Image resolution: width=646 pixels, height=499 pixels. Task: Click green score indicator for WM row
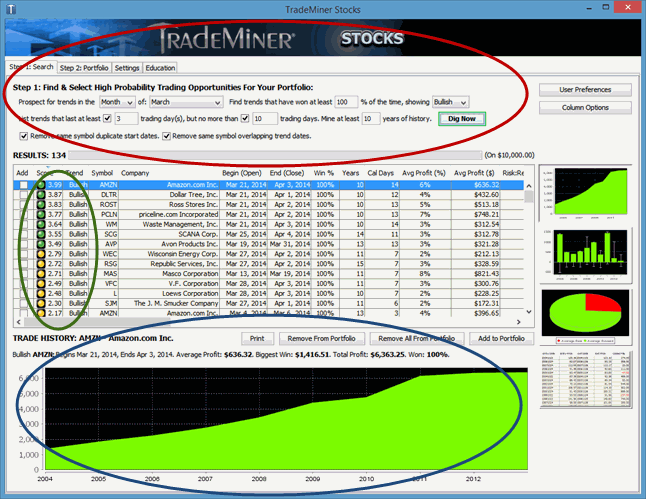point(41,225)
